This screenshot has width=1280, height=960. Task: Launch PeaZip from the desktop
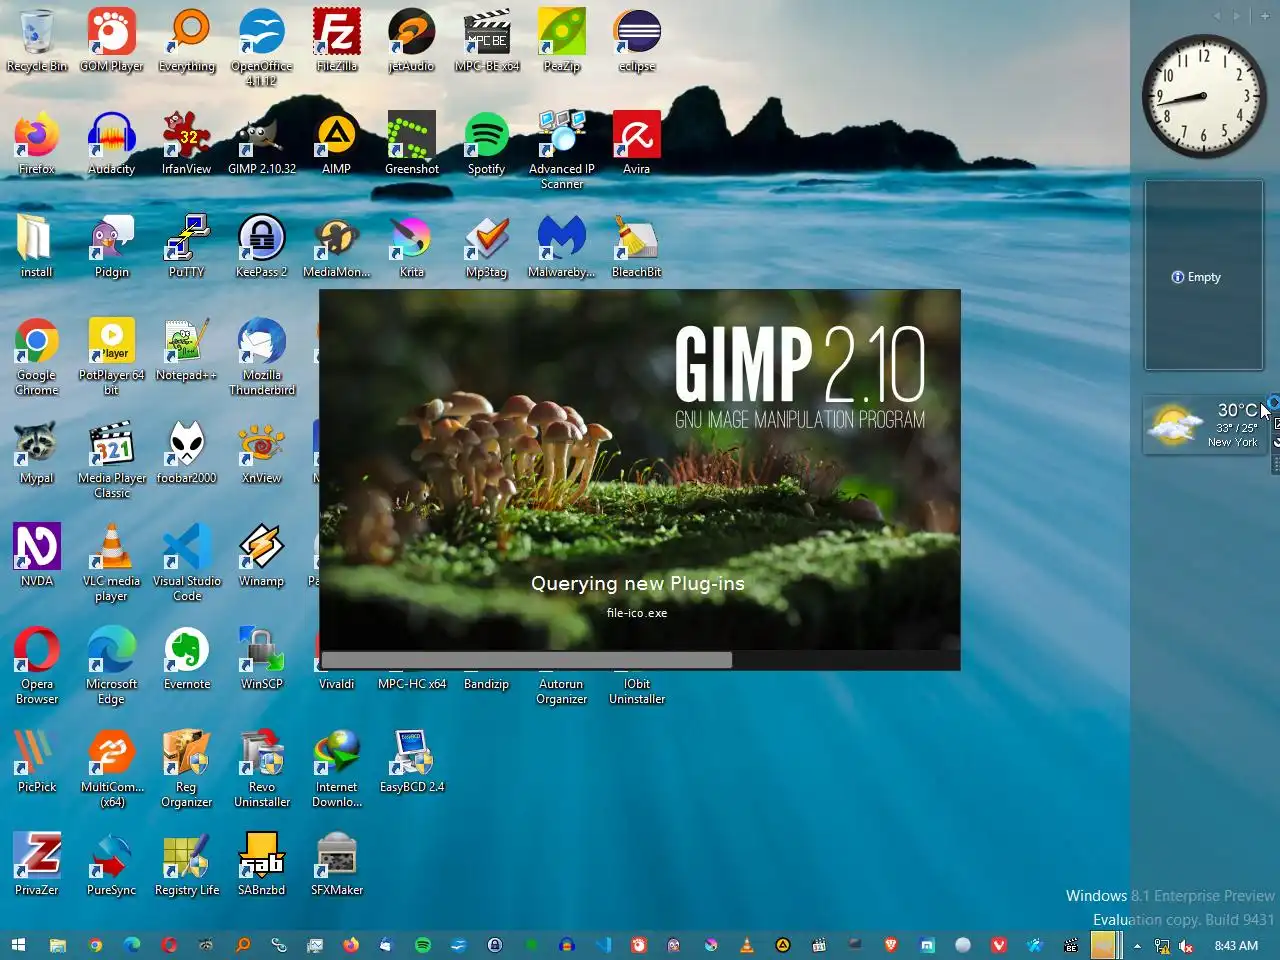tap(562, 41)
